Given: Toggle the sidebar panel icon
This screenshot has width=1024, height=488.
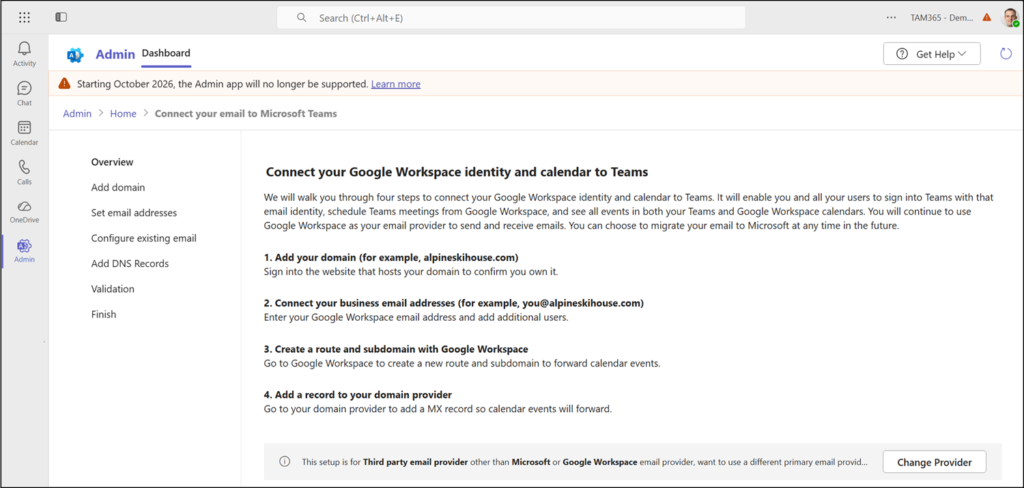Looking at the screenshot, I should 61,18.
